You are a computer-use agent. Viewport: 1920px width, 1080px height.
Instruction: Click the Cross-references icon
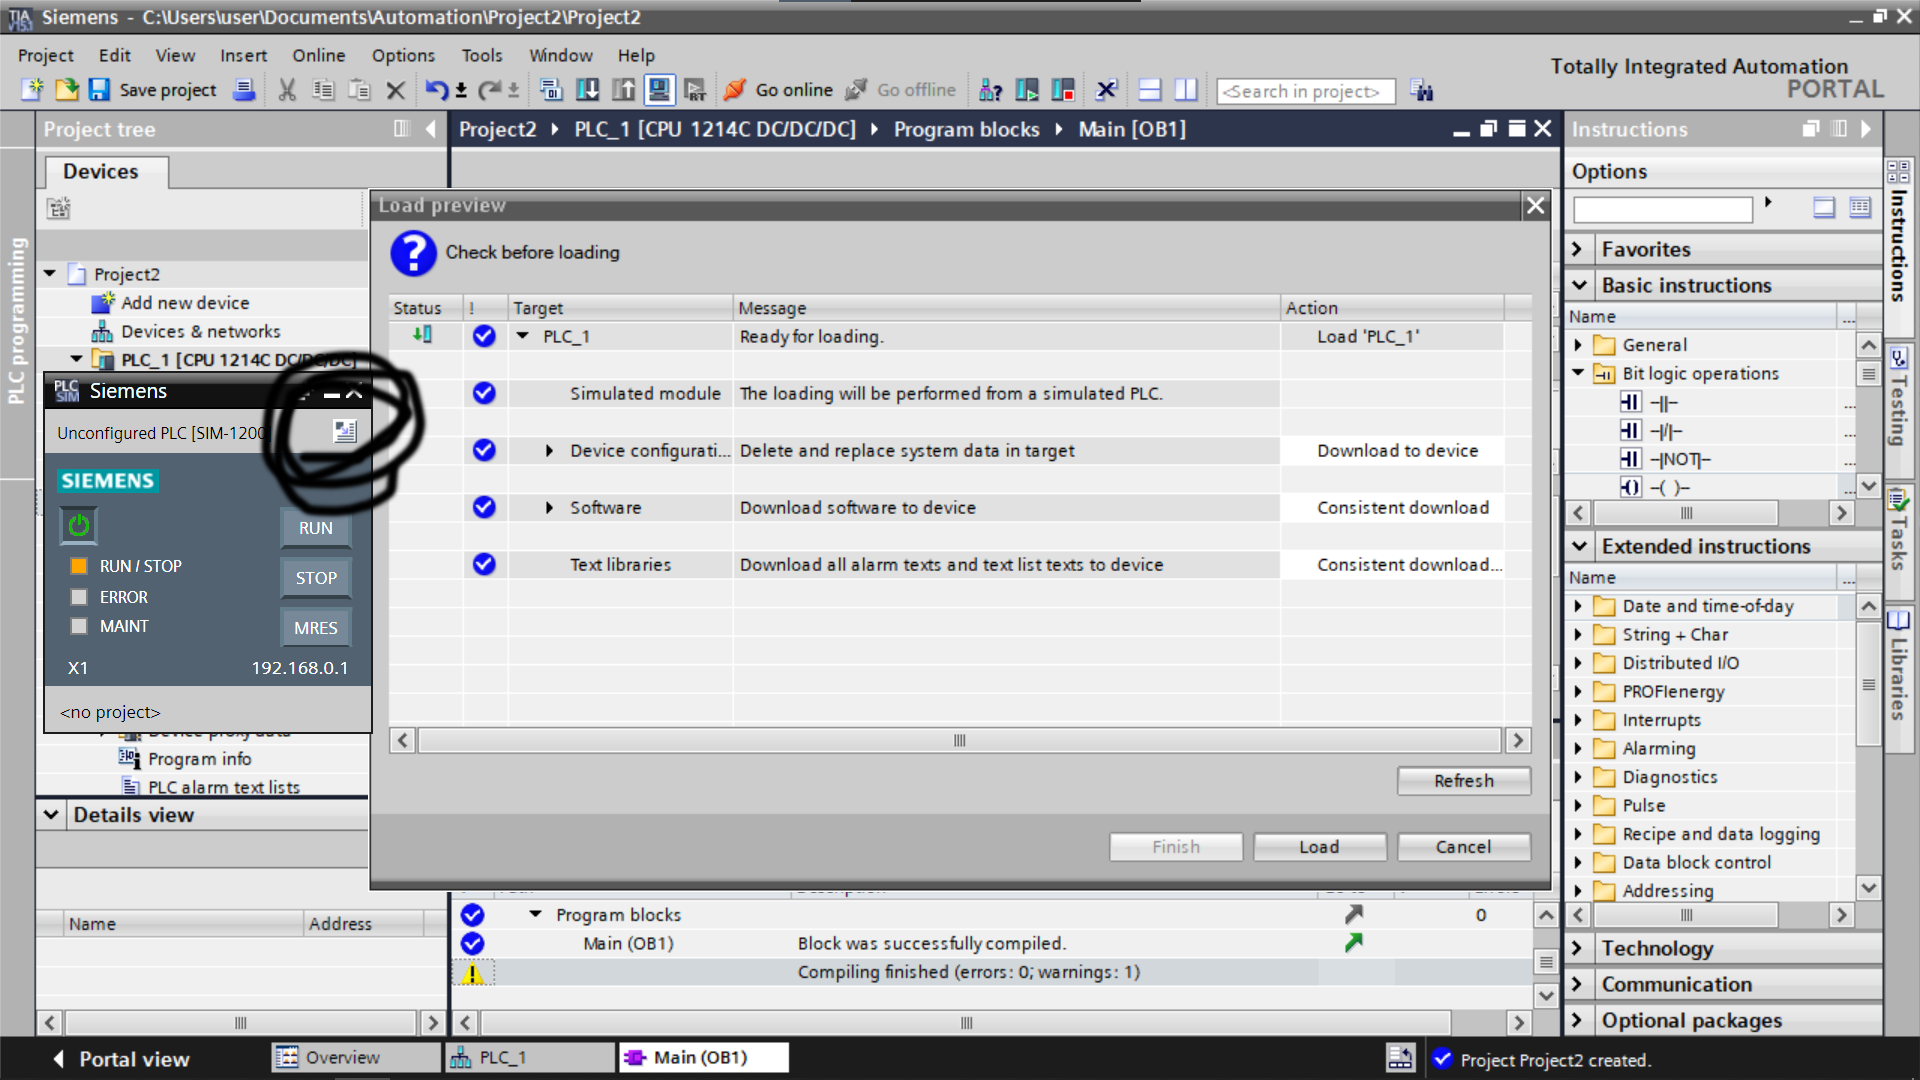click(1106, 90)
